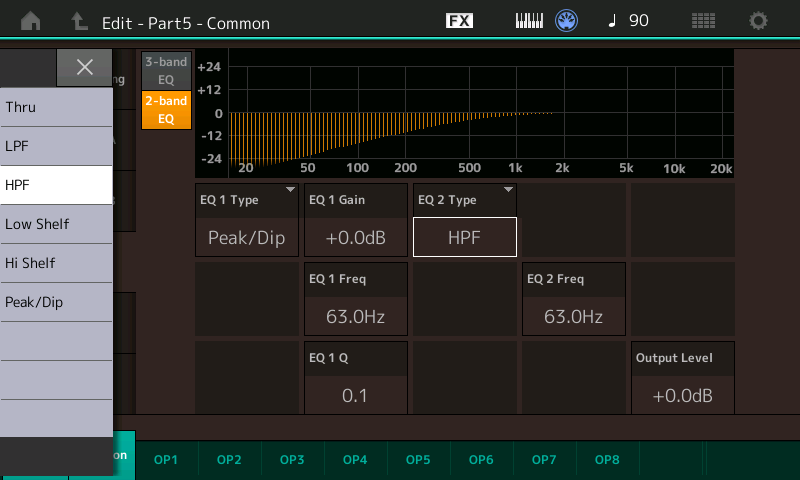Switch to 3-band EQ
This screenshot has height=480, width=800.
pos(166,69)
